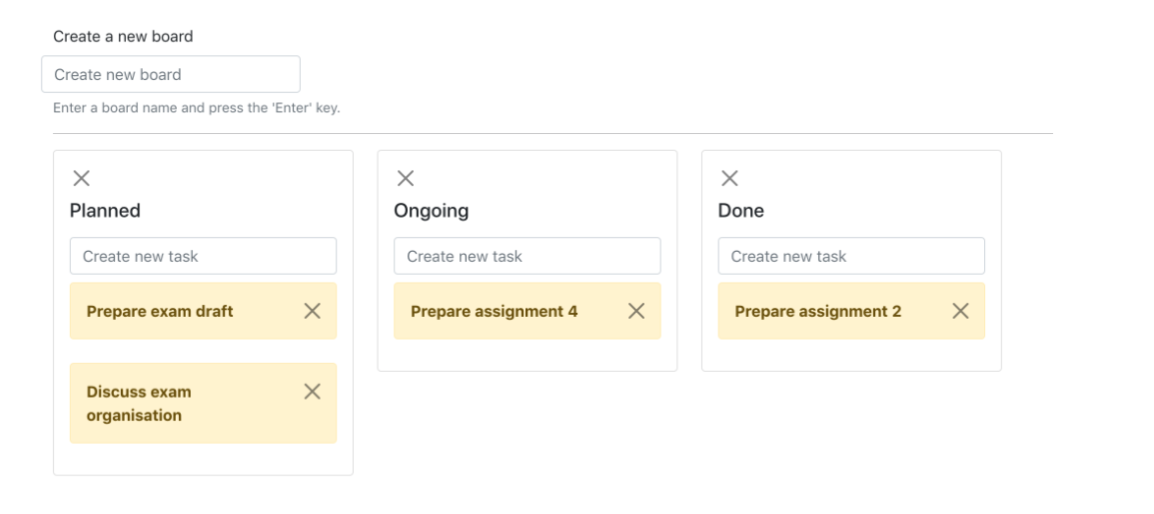Viewport: 1154px width, 514px height.
Task: Remove the 'Prepare assignment 2' task
Action: (x=960, y=311)
